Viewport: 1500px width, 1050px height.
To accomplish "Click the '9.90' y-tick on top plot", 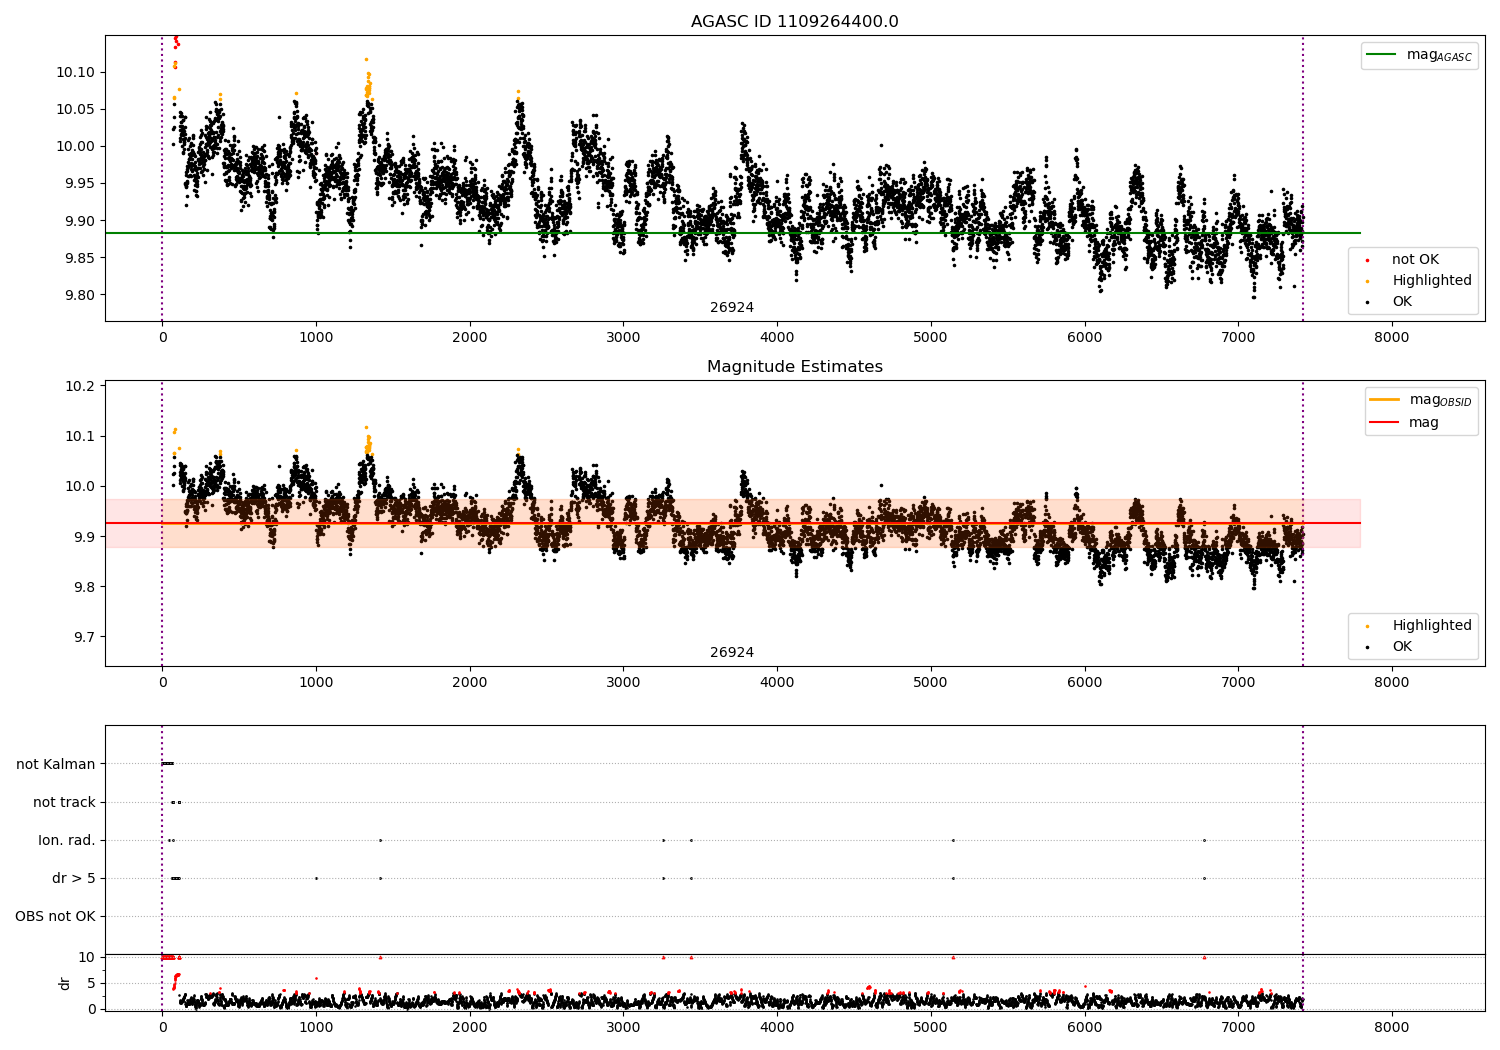I will 79,222.
